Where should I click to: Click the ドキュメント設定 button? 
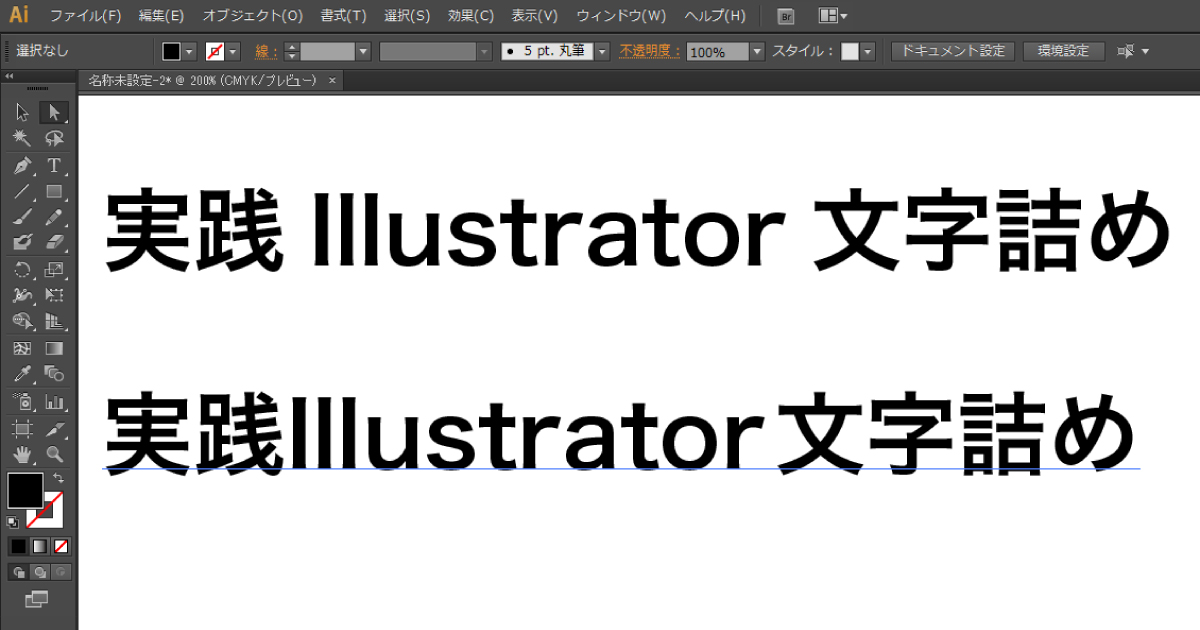(953, 51)
